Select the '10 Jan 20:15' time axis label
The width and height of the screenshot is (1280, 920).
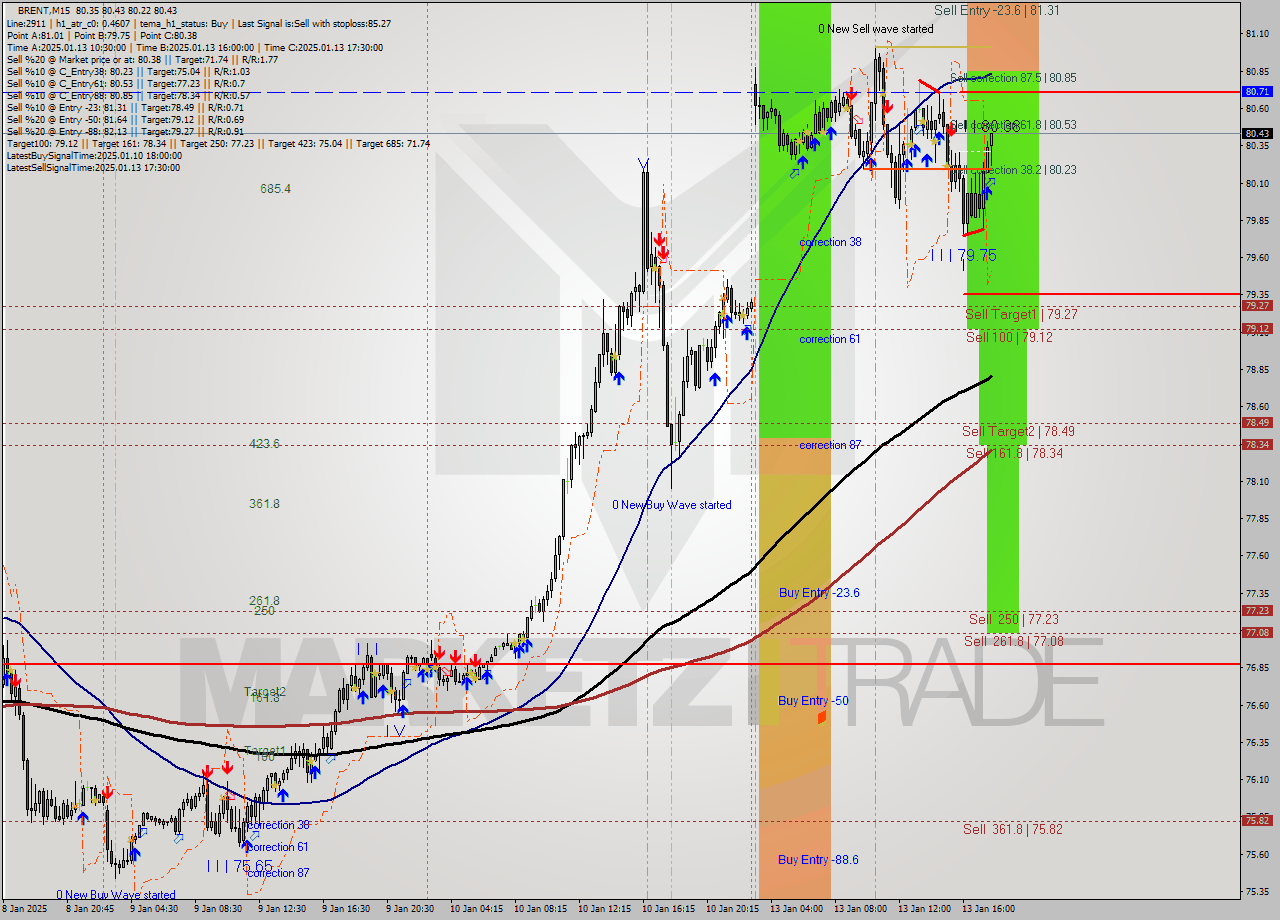click(732, 909)
